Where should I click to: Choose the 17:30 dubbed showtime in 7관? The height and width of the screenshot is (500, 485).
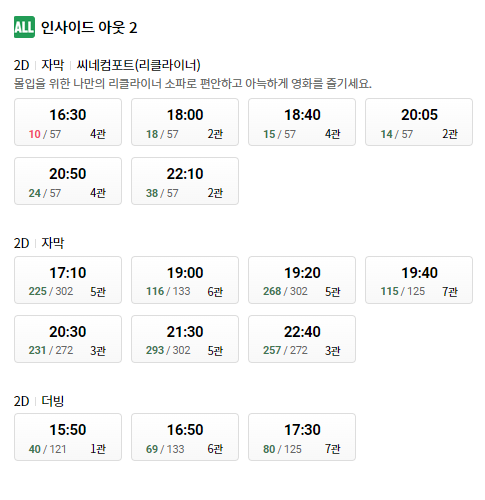302,437
